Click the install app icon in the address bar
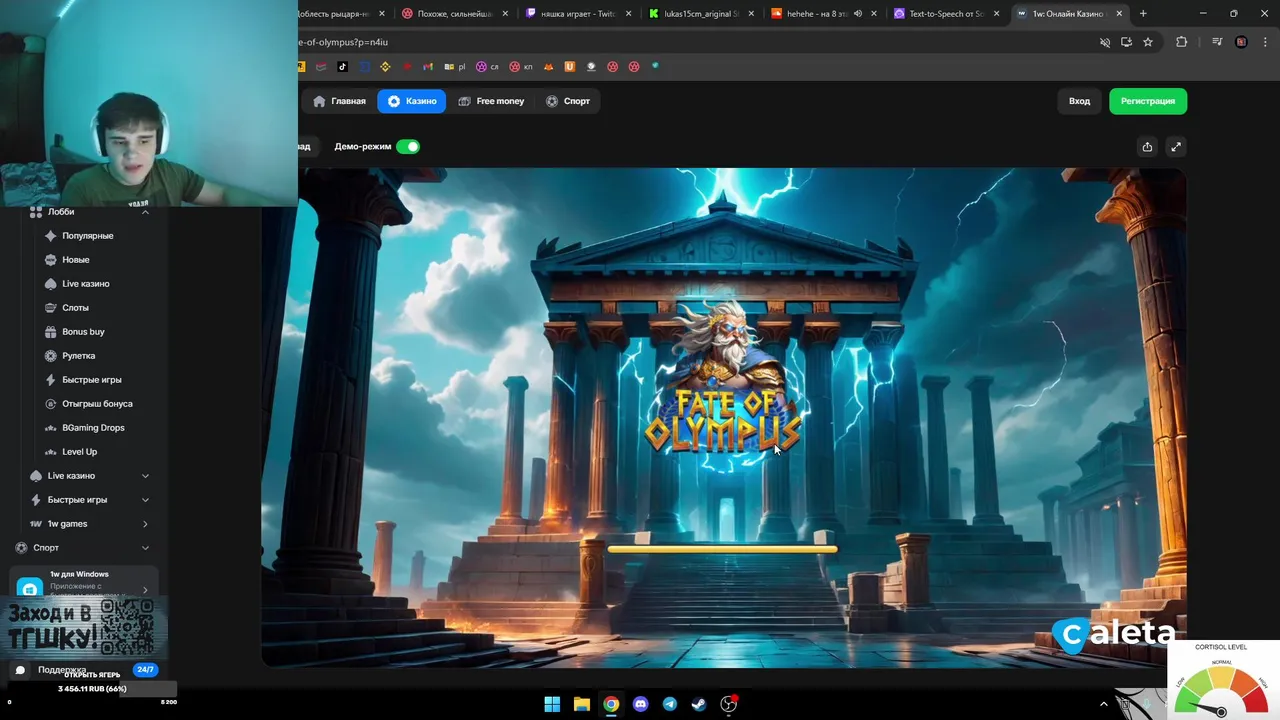 click(1126, 42)
